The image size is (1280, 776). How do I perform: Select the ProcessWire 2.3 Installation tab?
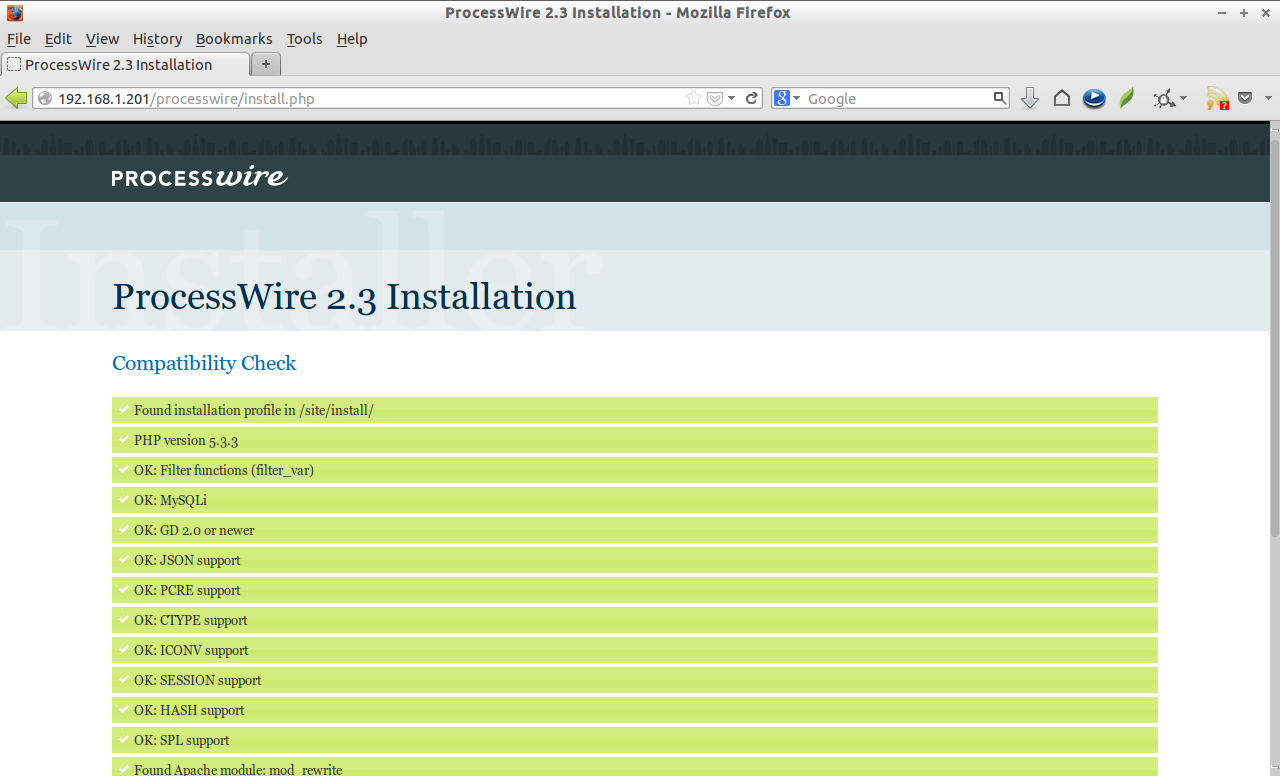pos(124,65)
